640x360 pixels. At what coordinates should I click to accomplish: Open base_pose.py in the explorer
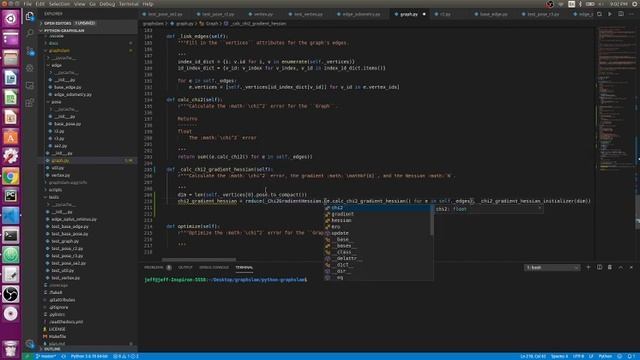point(68,124)
